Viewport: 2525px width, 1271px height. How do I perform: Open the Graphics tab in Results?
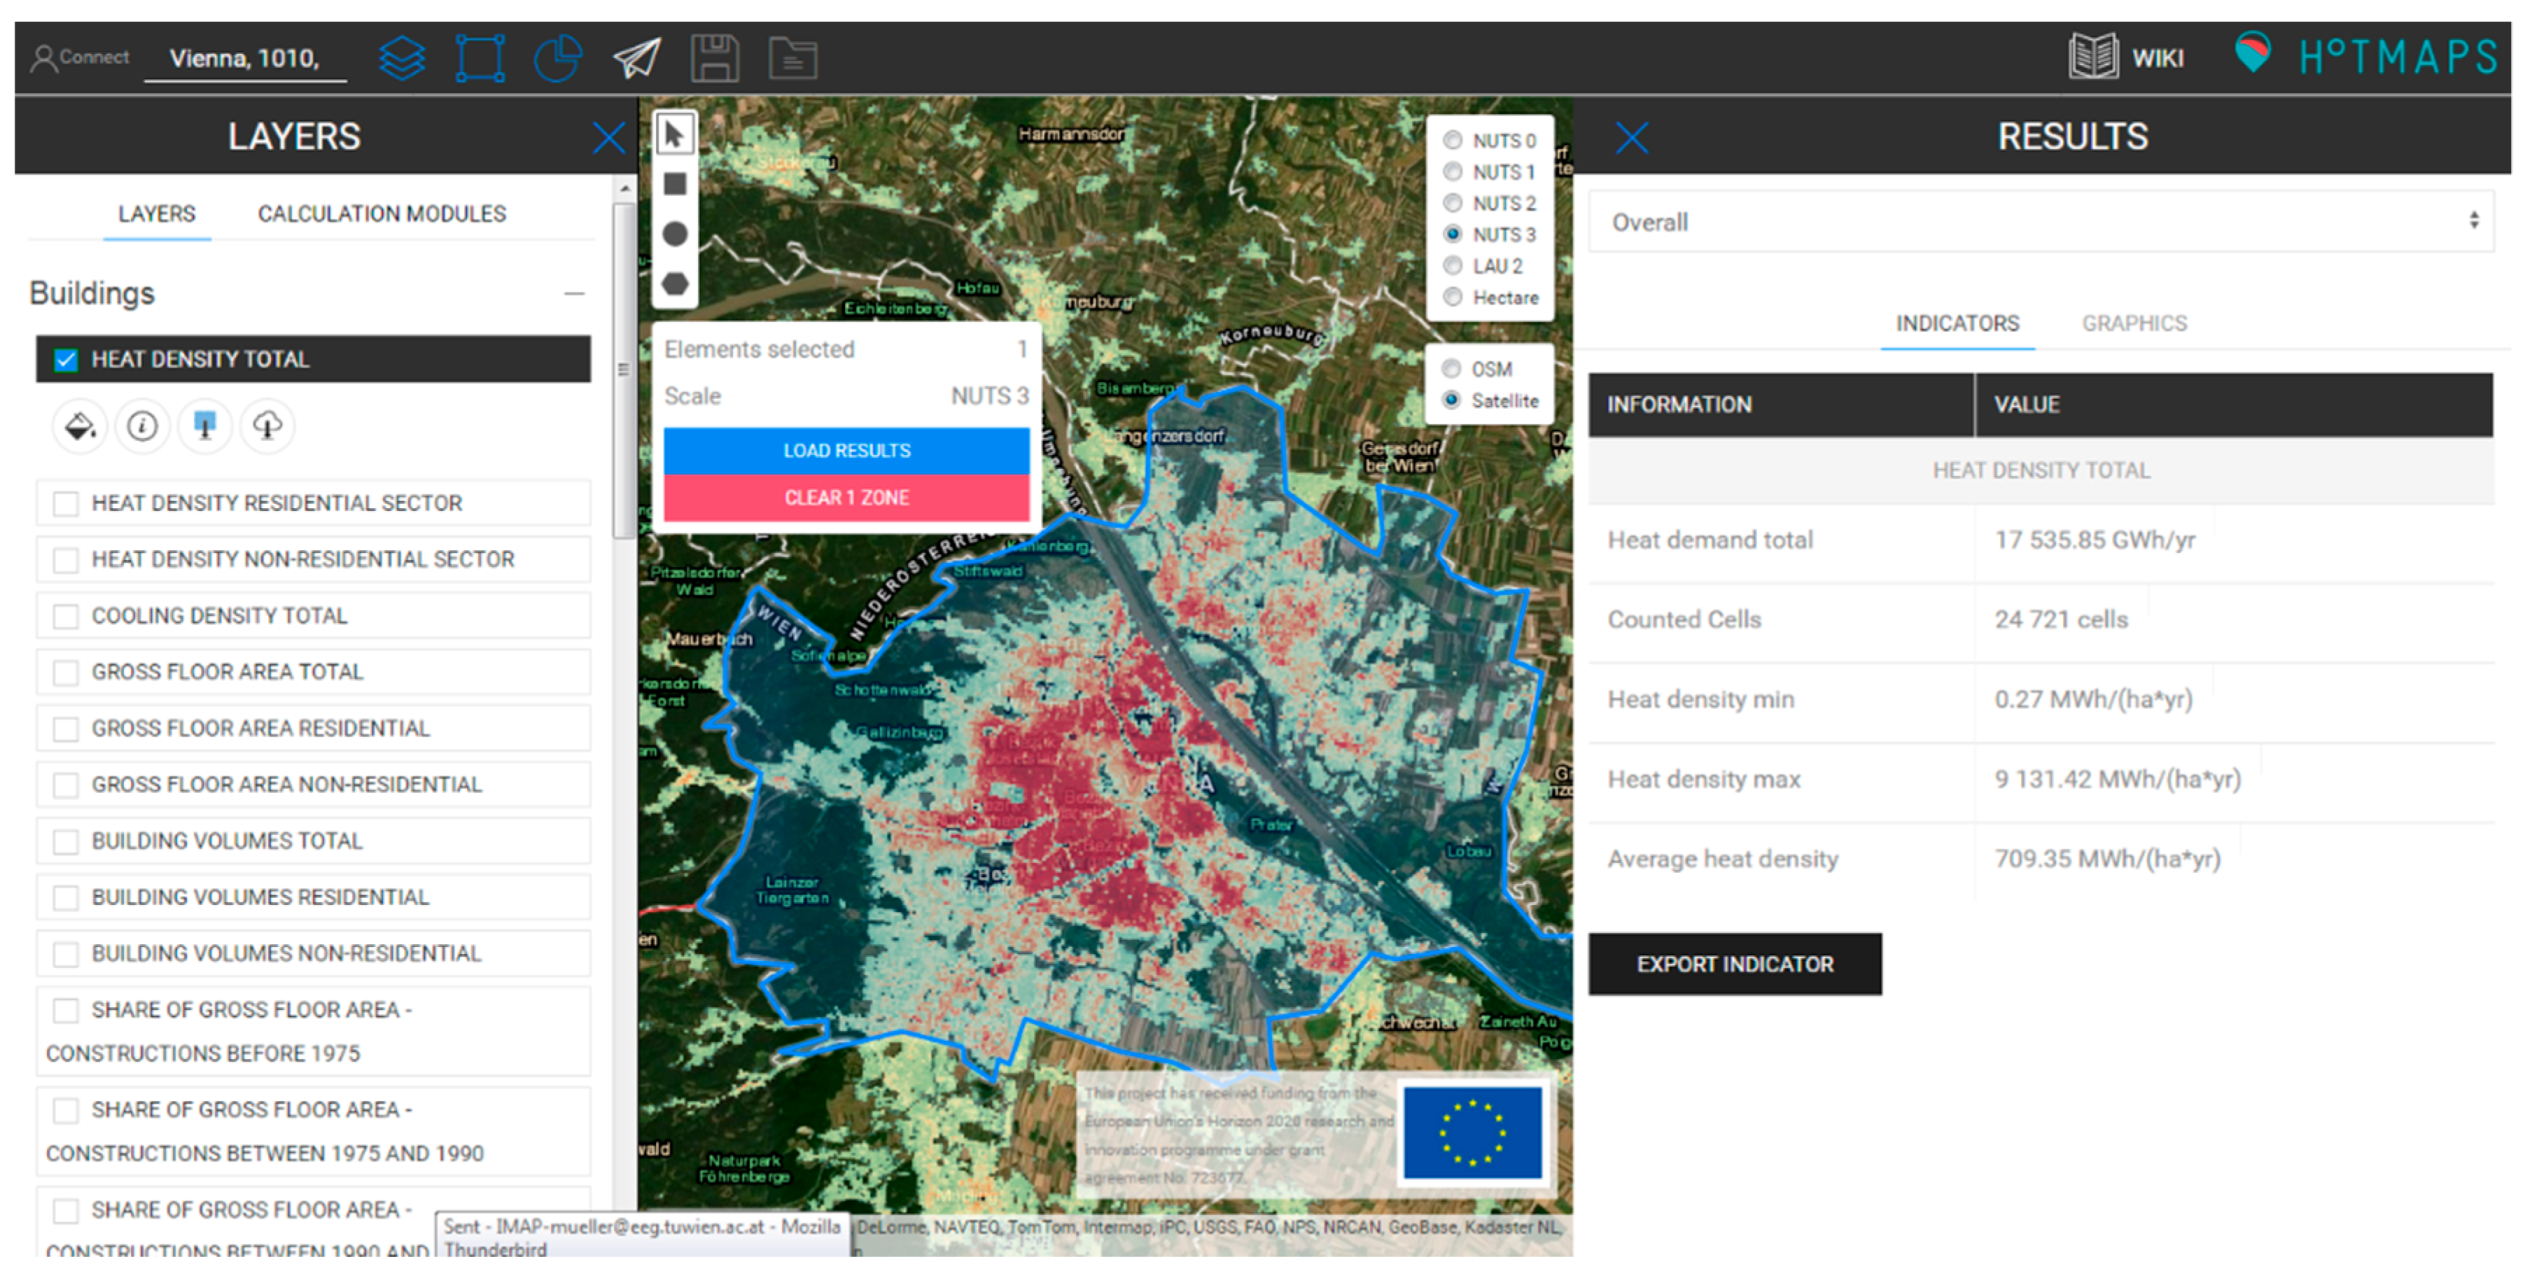click(x=2133, y=324)
